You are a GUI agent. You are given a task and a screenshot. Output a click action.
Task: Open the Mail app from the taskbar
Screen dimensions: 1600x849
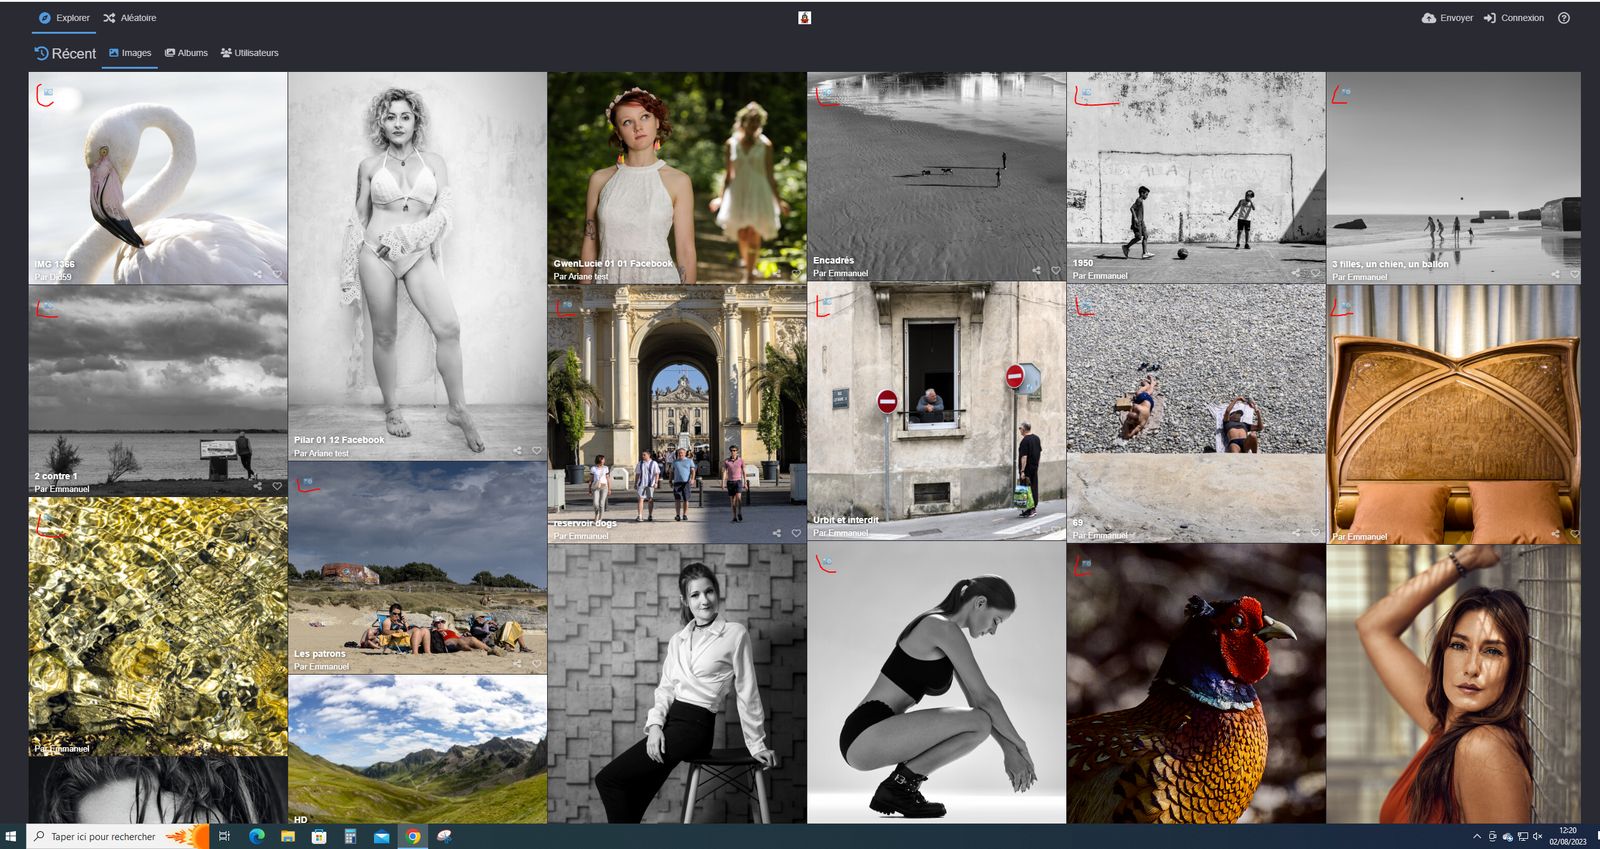(x=381, y=836)
